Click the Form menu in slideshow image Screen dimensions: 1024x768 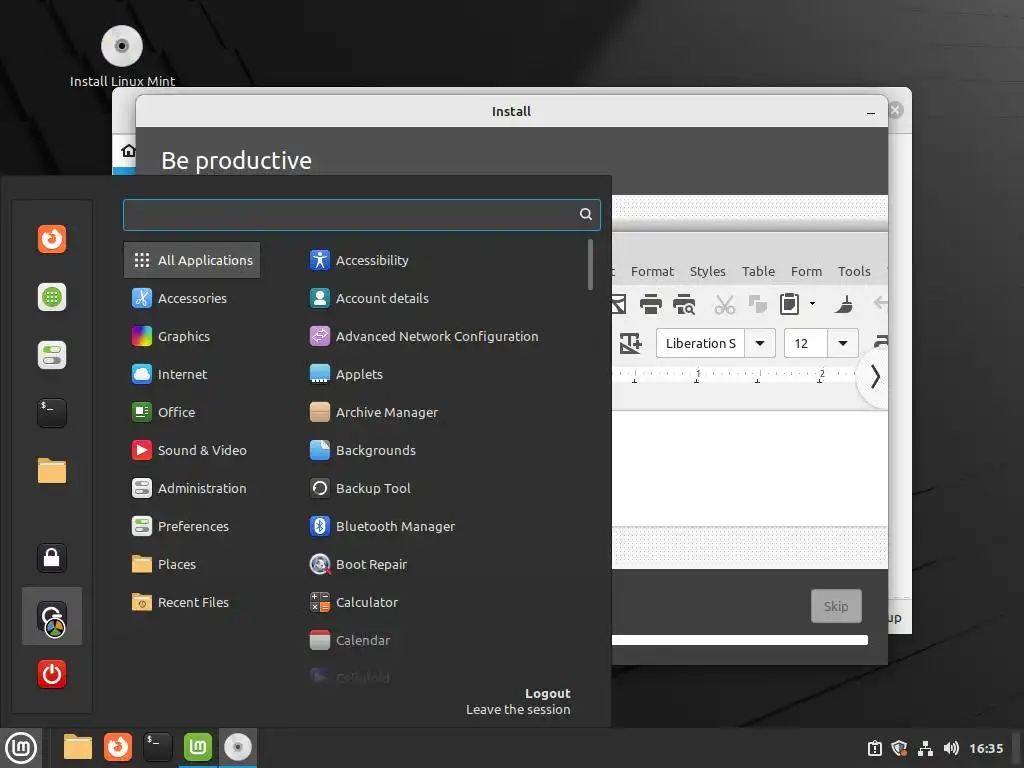pos(807,271)
